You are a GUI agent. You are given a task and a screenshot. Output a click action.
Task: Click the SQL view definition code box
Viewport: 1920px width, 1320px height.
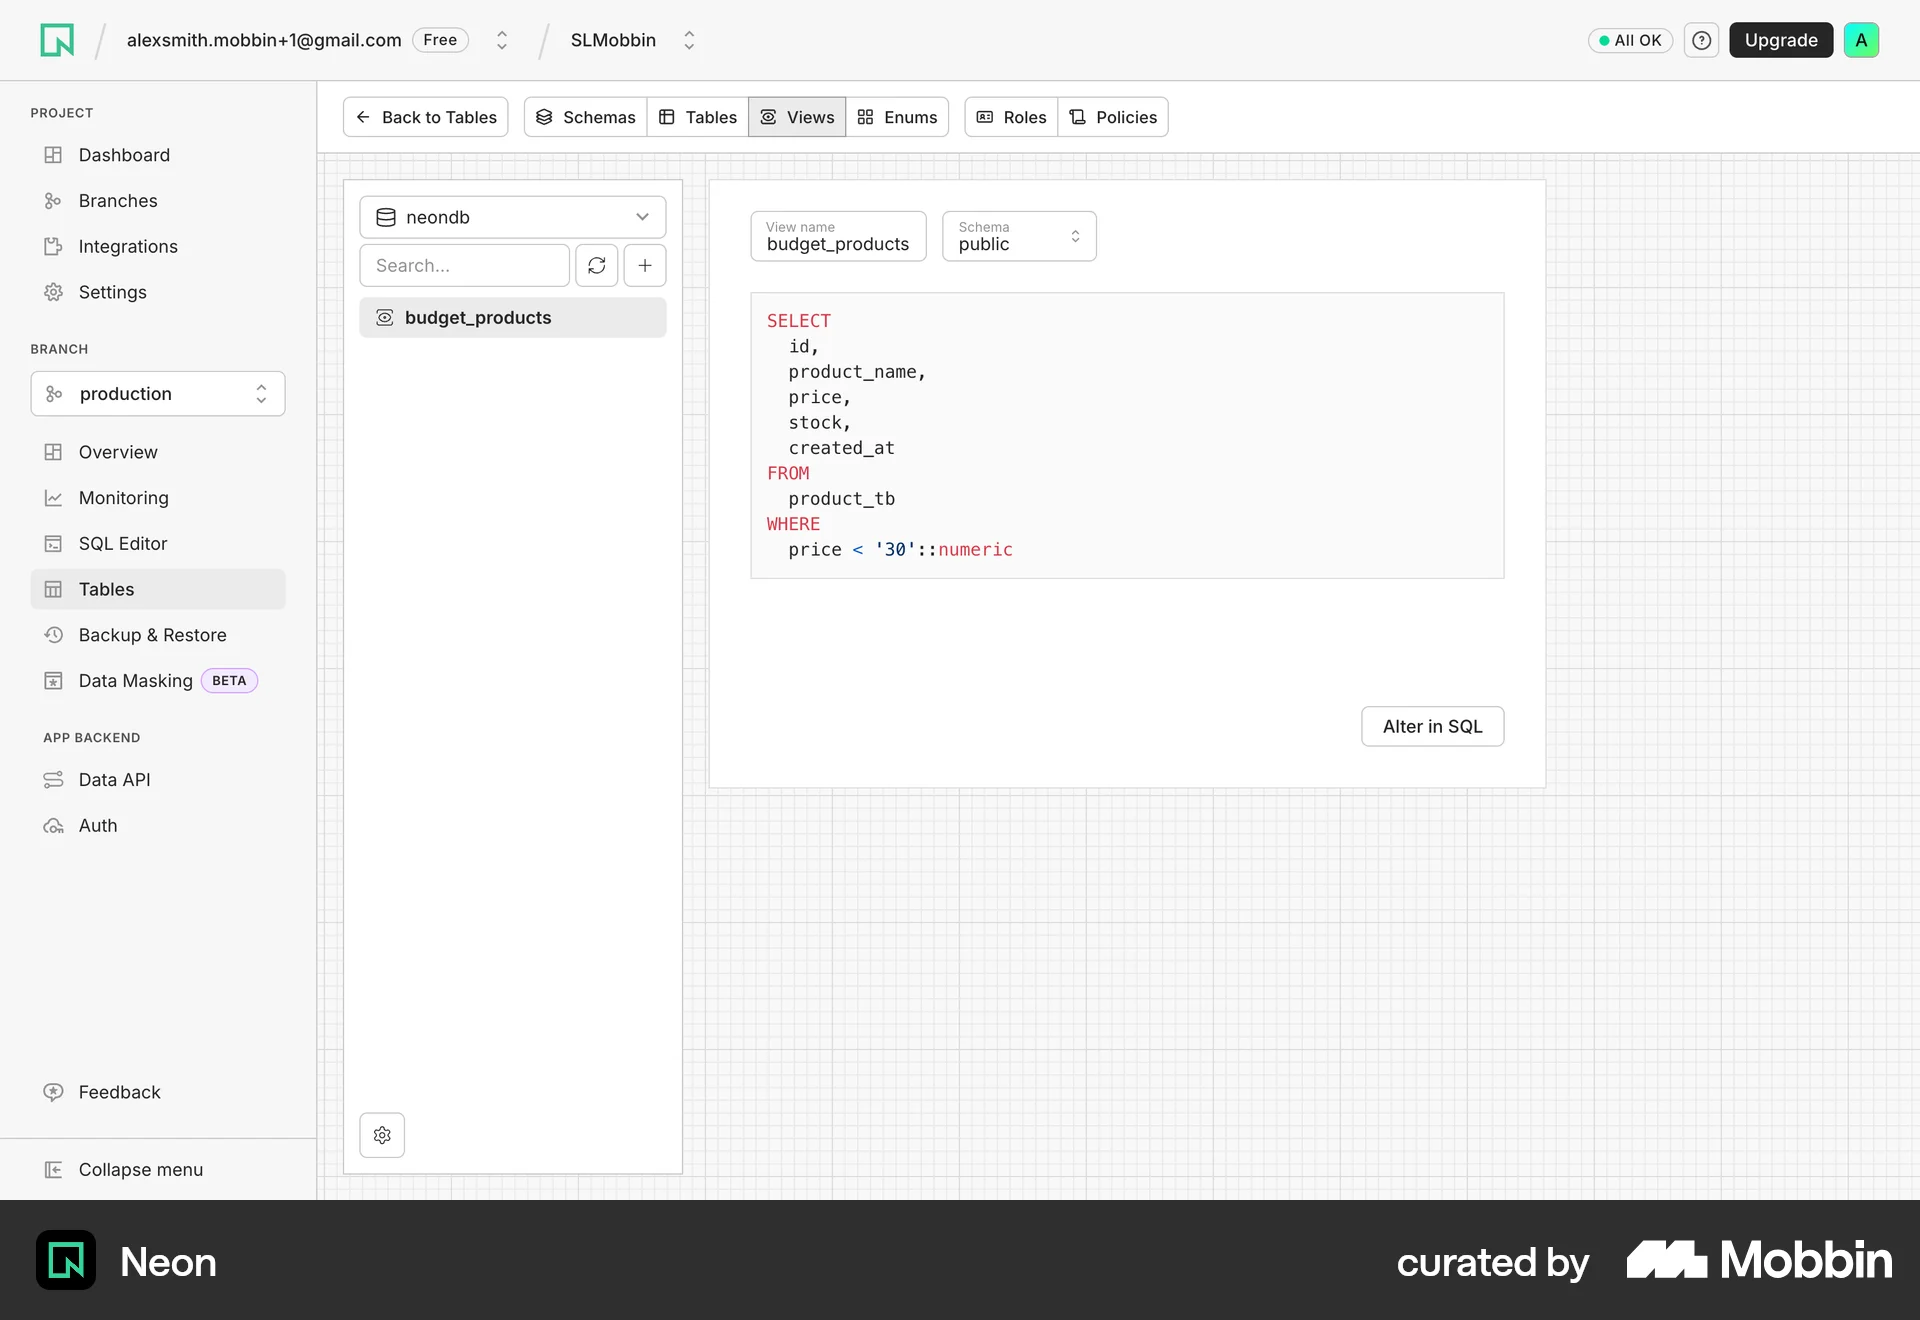click(x=1127, y=436)
